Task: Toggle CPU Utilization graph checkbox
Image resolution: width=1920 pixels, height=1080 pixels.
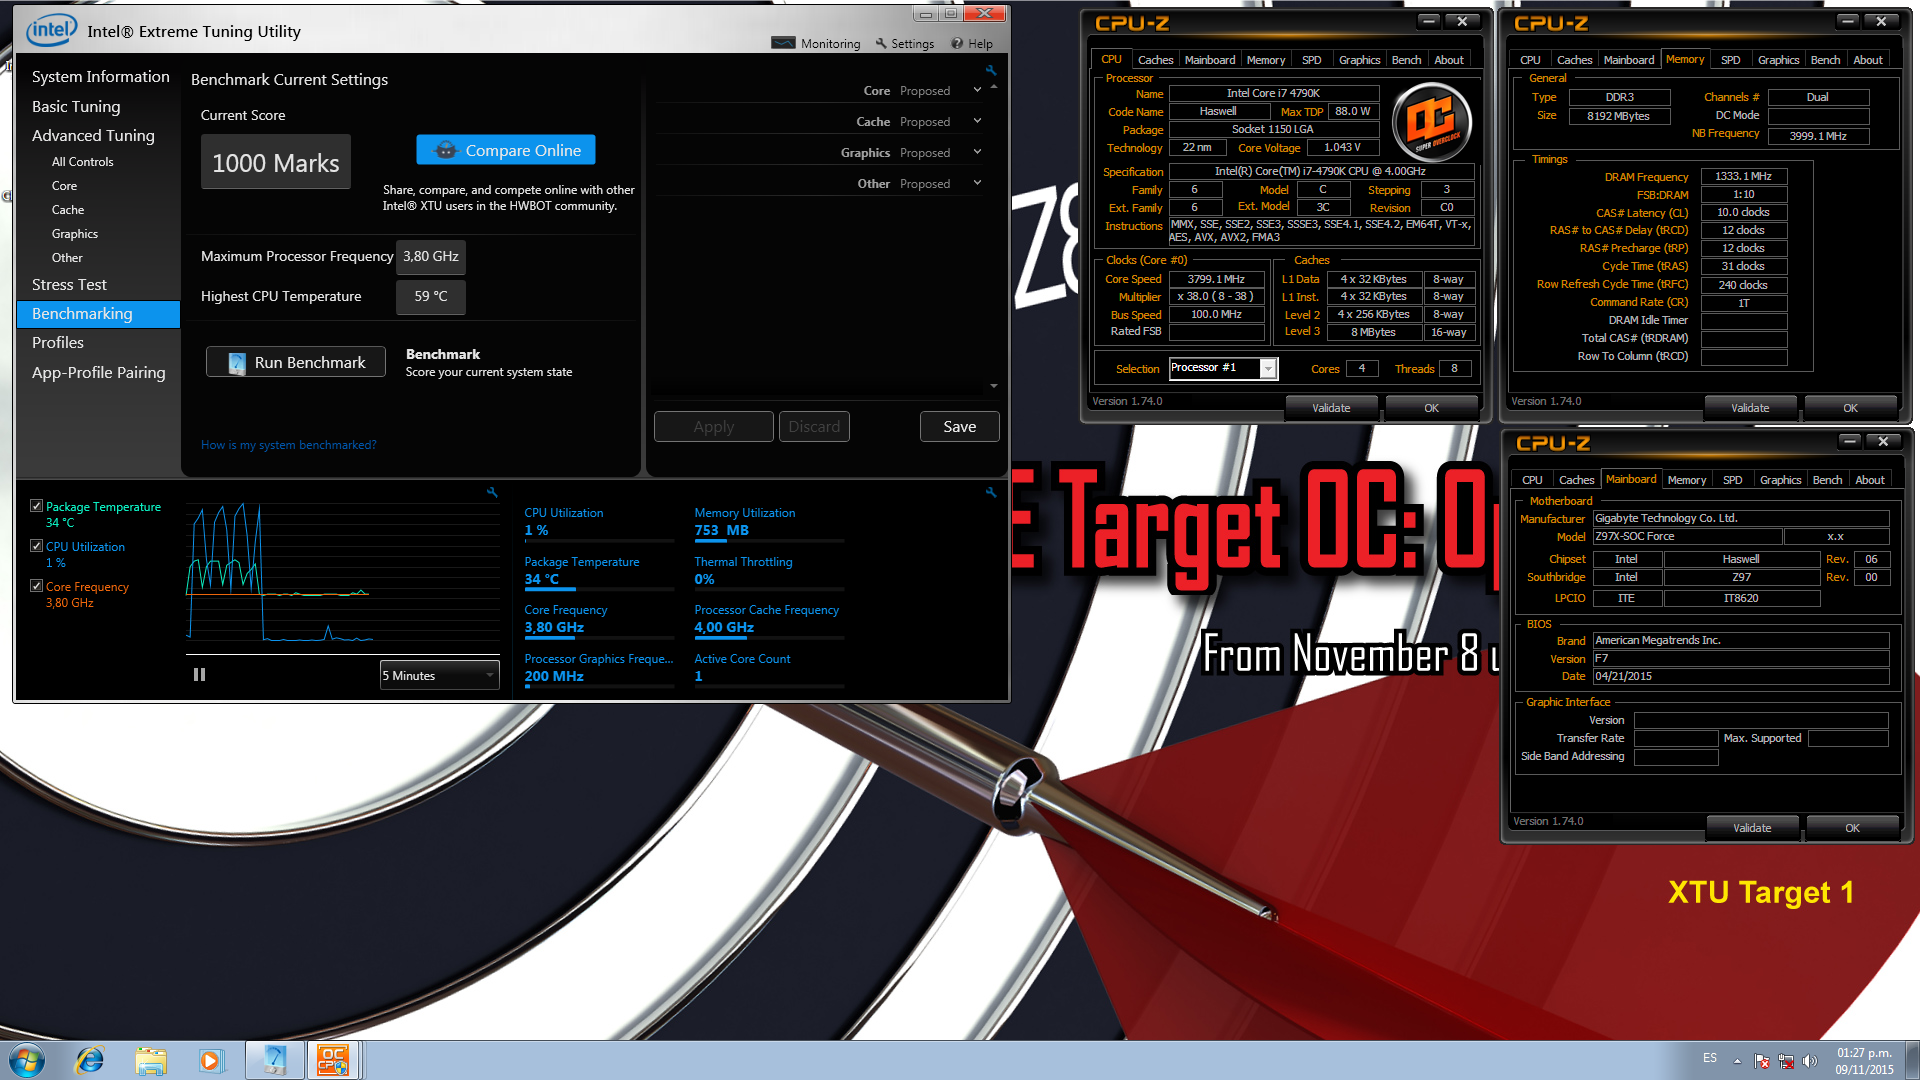Action: point(37,546)
